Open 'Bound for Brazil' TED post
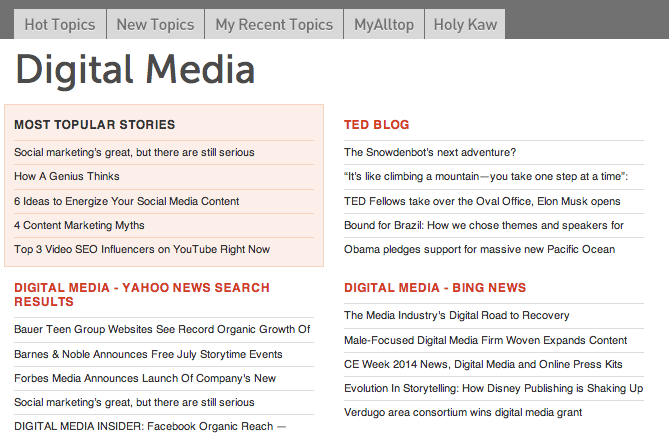 tap(484, 225)
